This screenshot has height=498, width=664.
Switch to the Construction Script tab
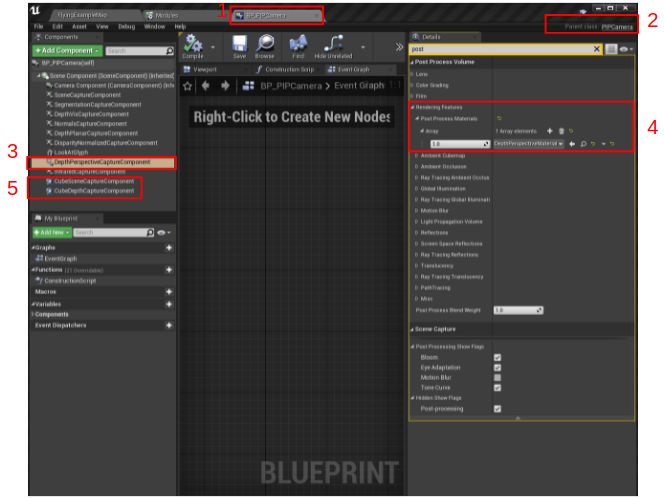pos(287,69)
